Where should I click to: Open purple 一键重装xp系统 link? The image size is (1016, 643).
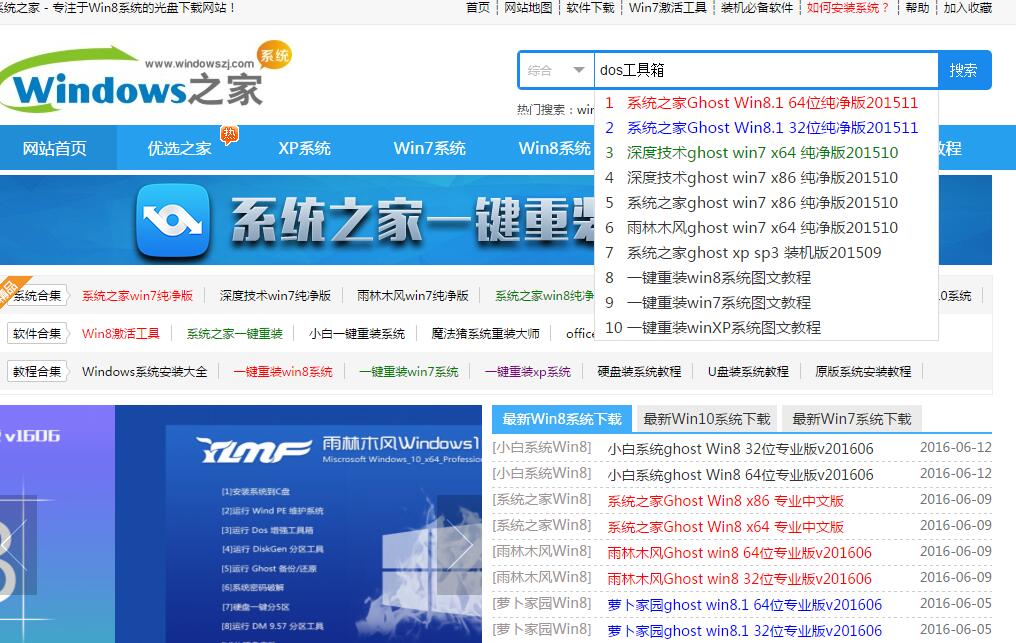click(x=528, y=371)
